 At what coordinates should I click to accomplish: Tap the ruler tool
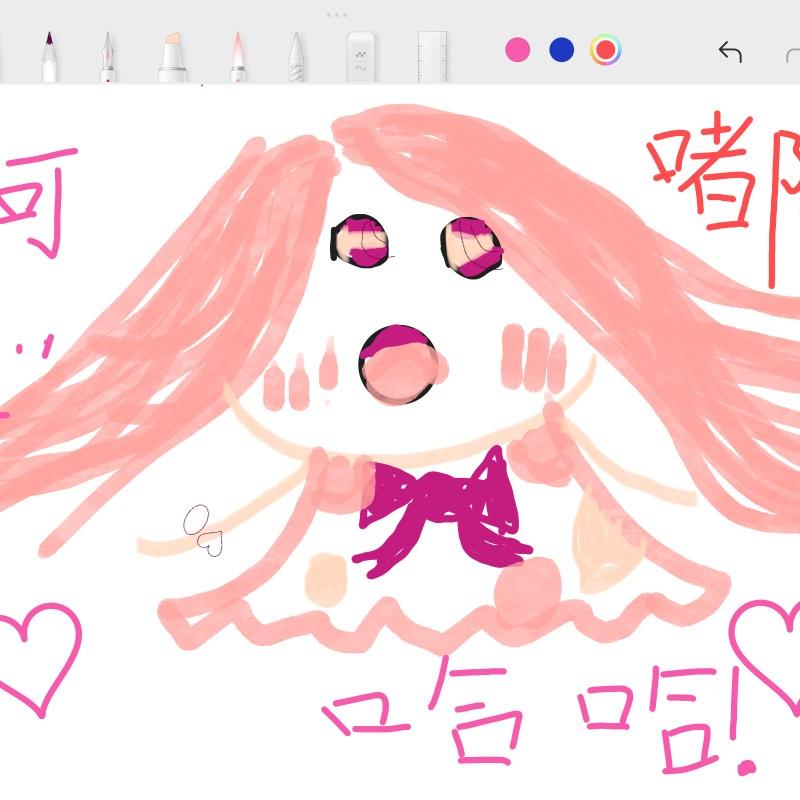[432, 57]
